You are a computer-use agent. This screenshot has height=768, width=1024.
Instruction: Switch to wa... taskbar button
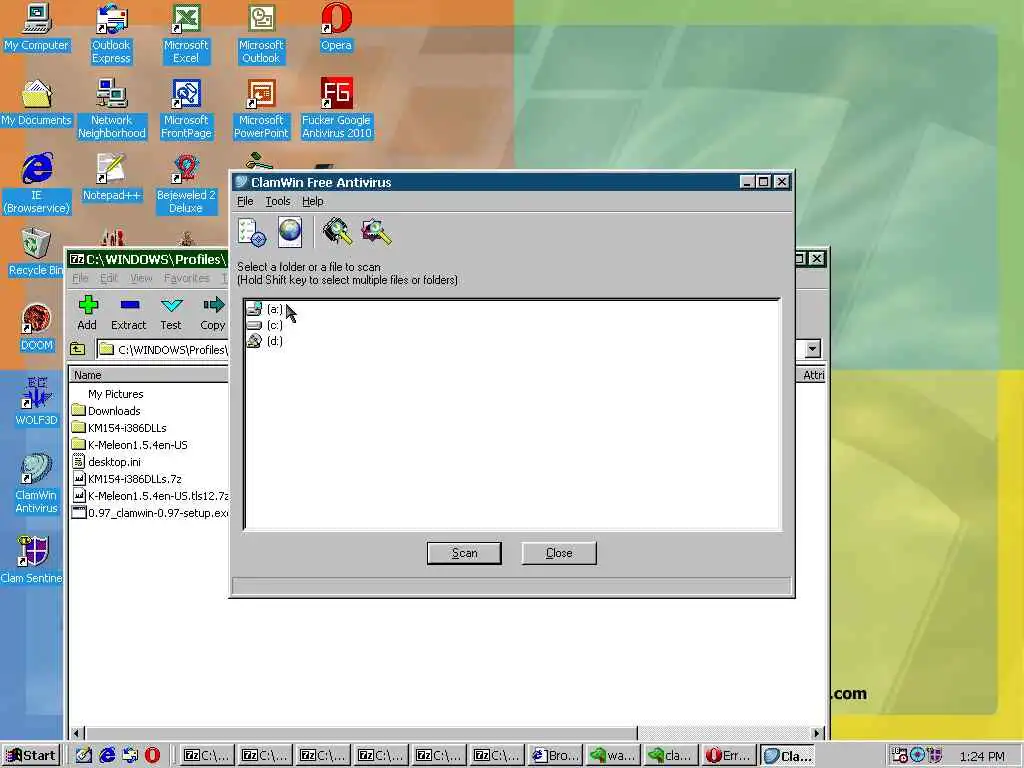[614, 756]
